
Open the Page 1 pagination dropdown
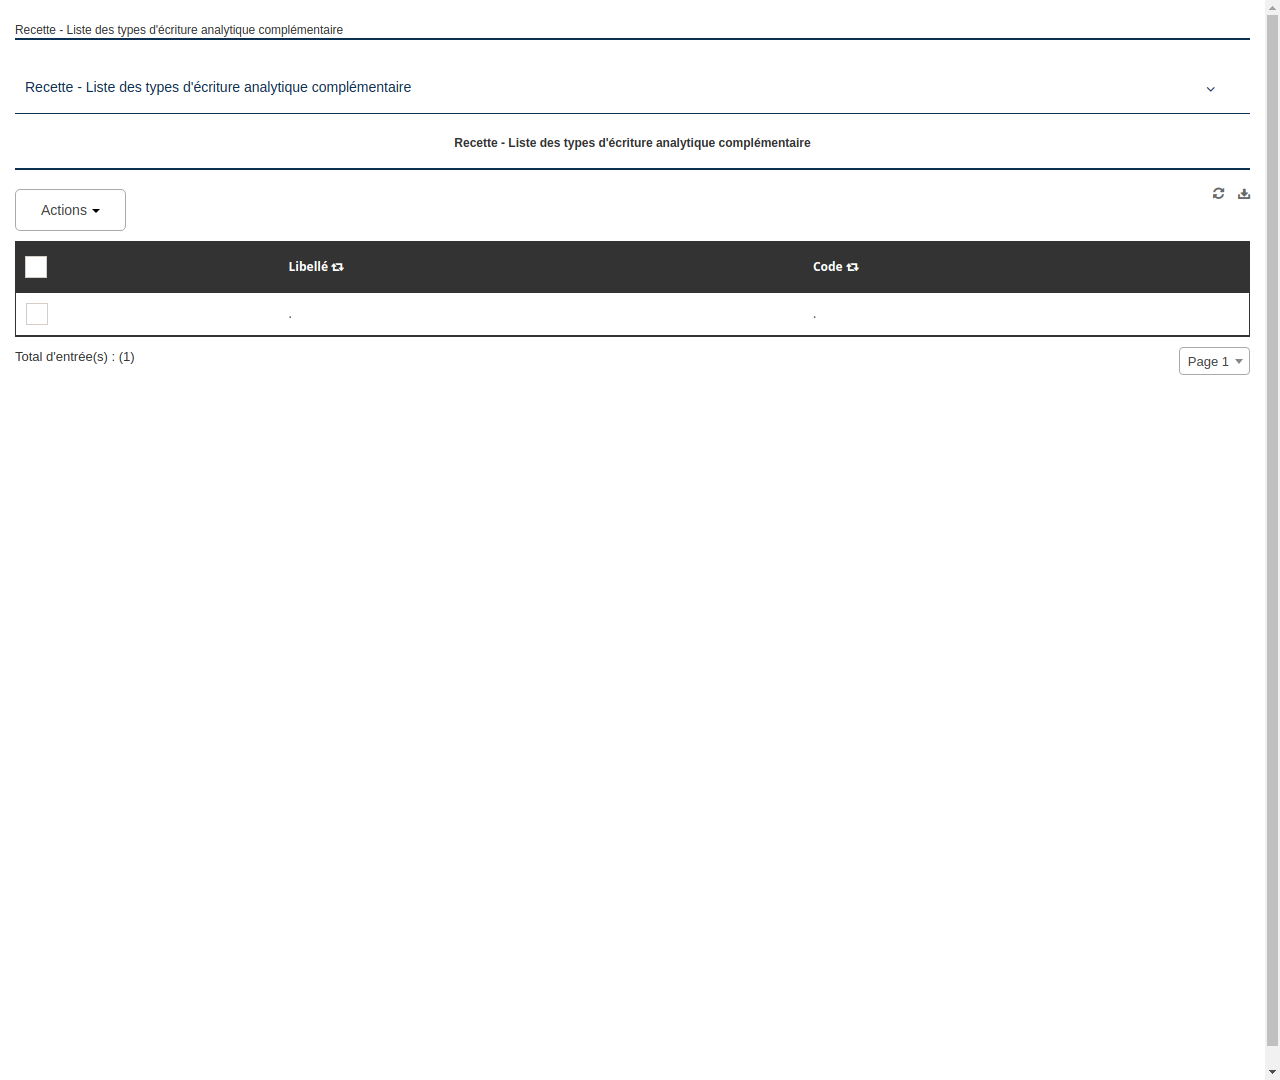pos(1213,361)
